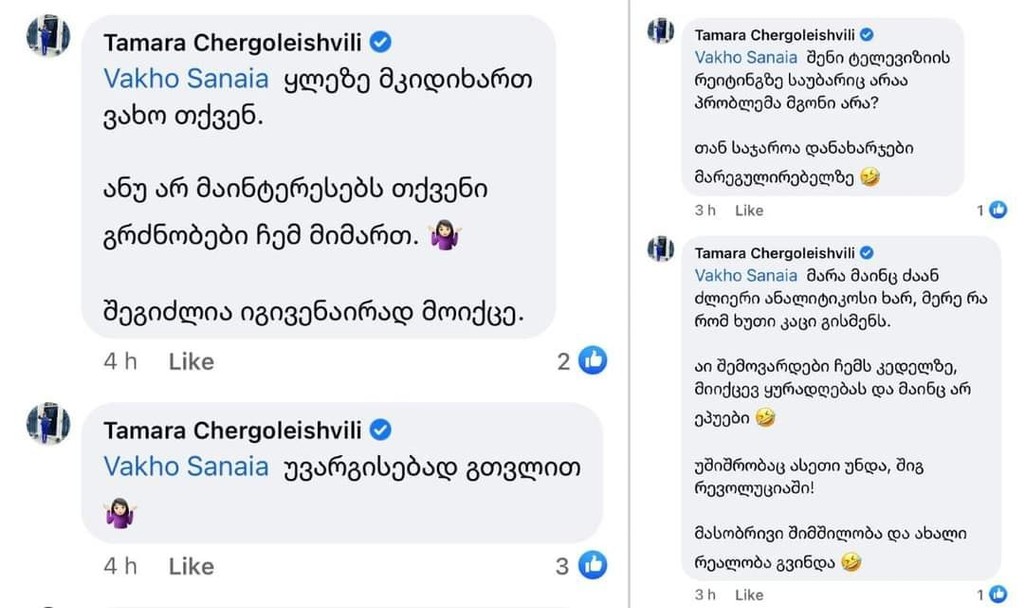Click verified badge on the comment with 3 reactions

tap(381, 430)
